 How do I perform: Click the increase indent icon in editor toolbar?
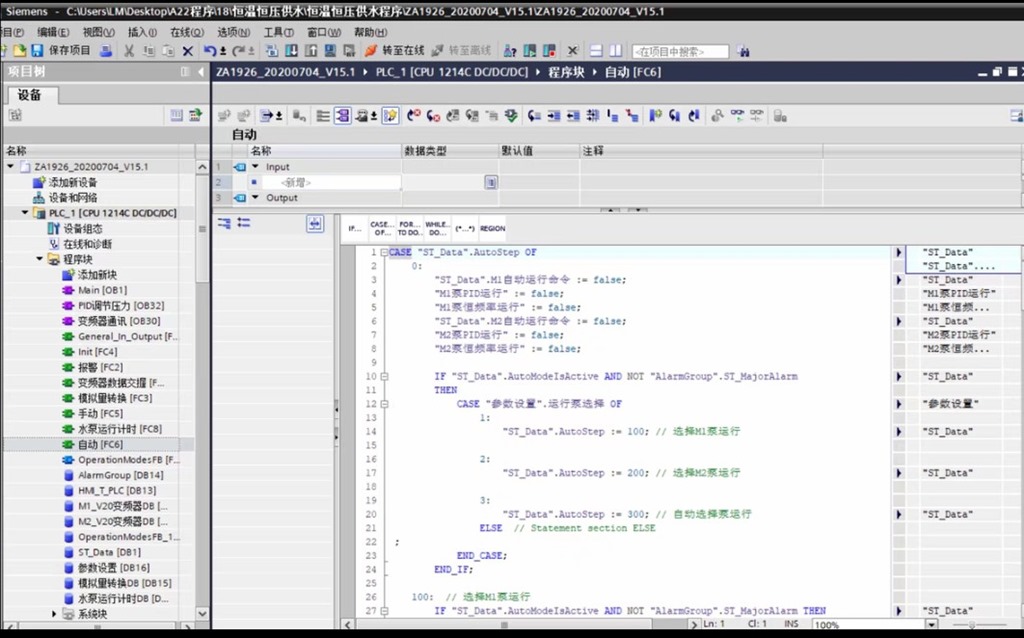[554, 116]
